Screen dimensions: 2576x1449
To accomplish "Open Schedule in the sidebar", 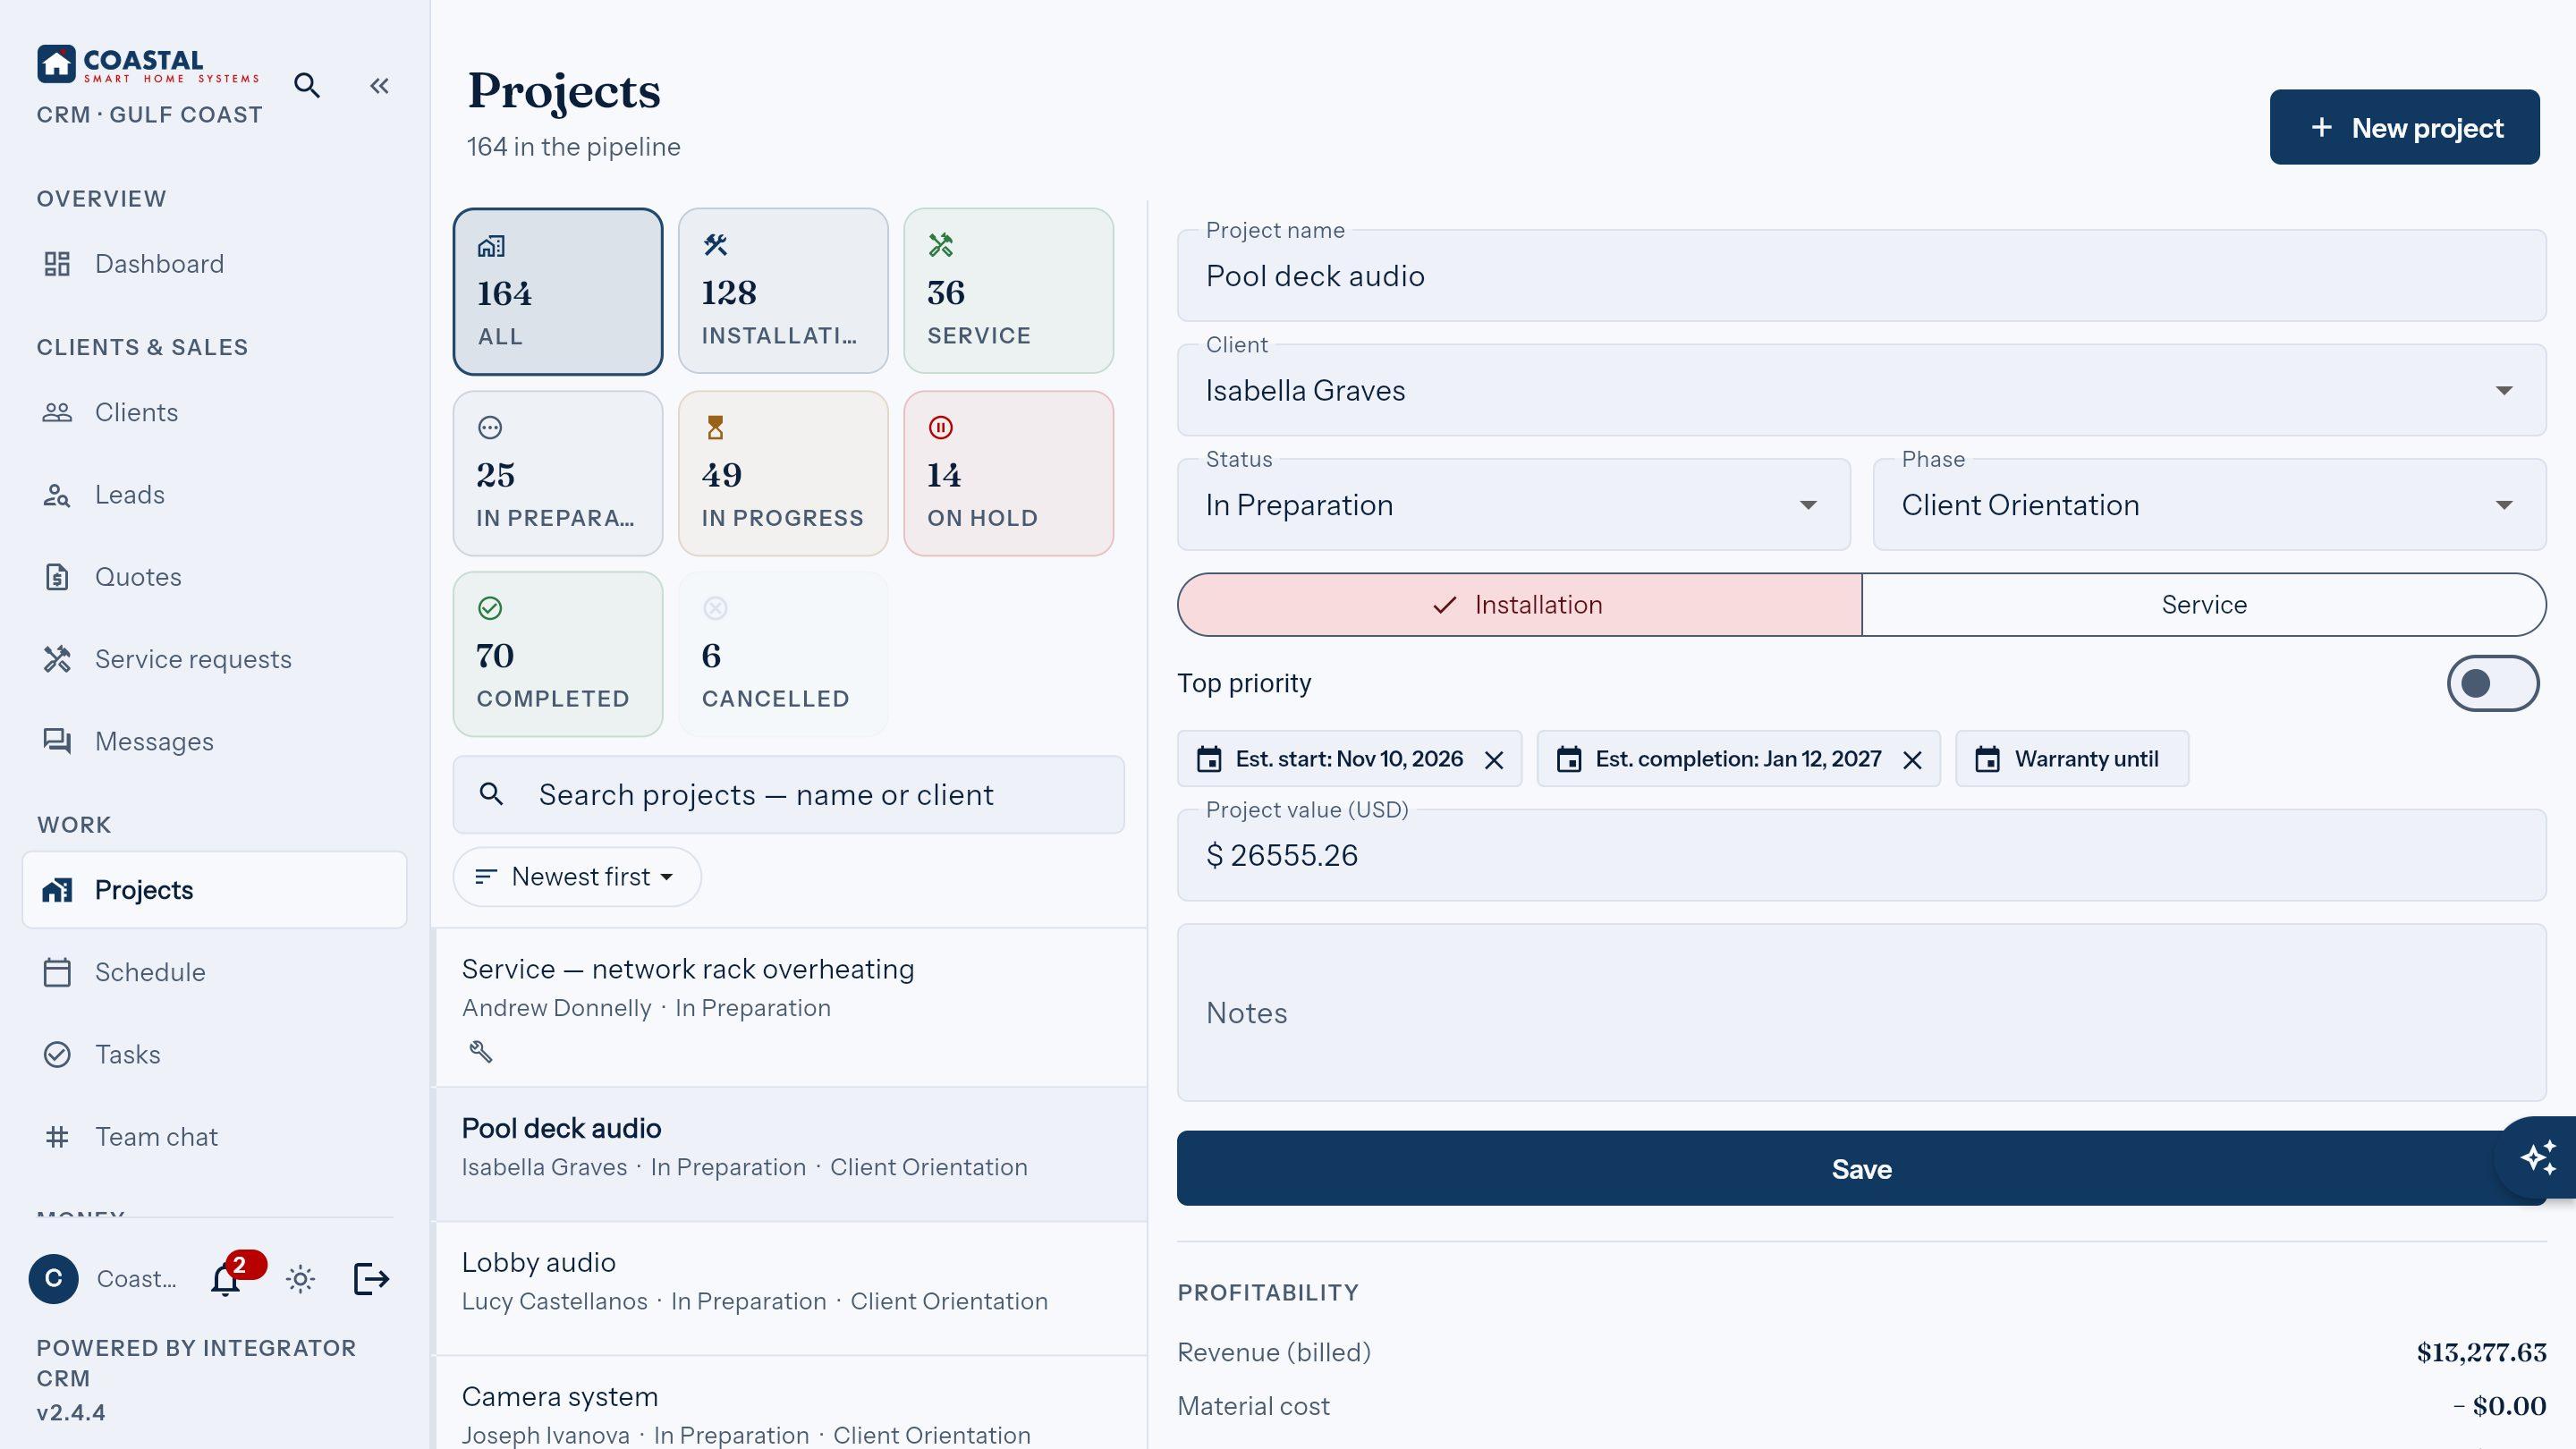I will 215,972.
